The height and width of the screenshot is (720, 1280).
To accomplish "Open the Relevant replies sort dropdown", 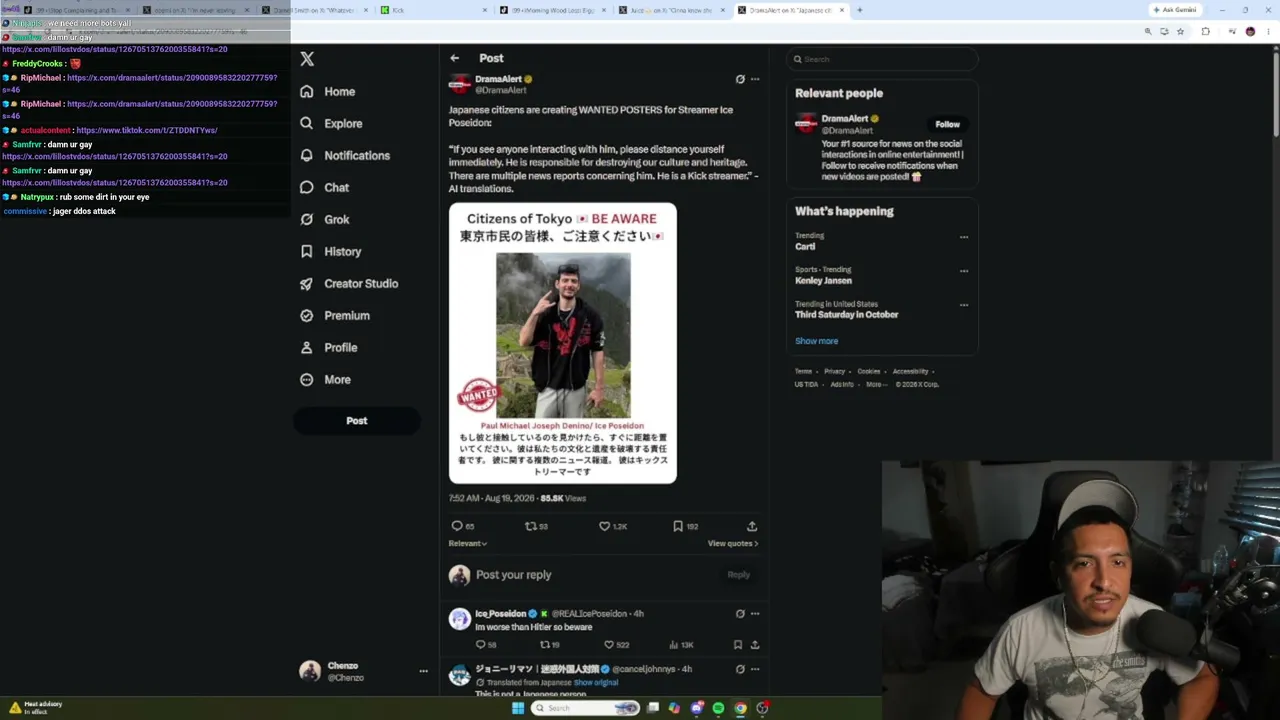I will [468, 544].
